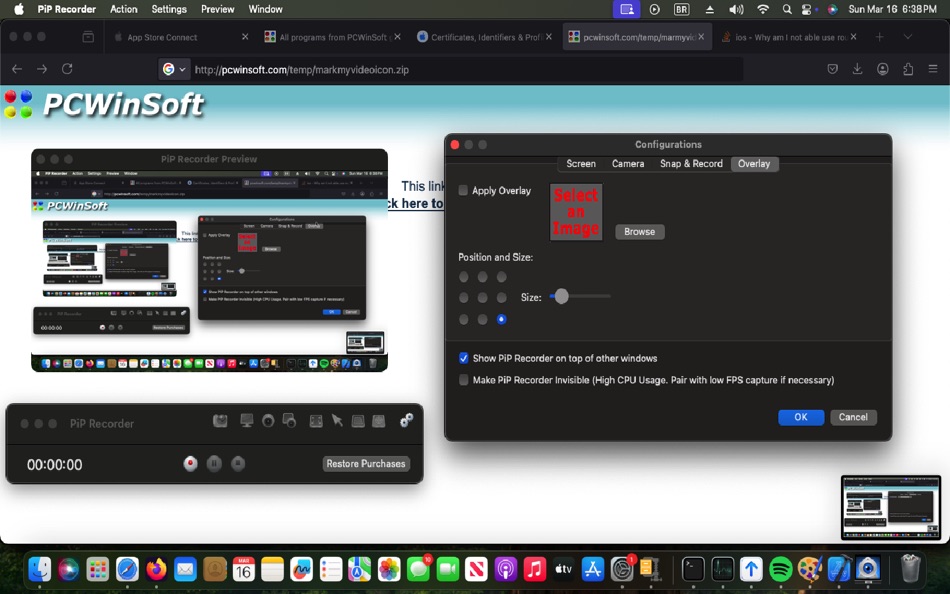Open browser extensions puzzle icon

pos(908,69)
